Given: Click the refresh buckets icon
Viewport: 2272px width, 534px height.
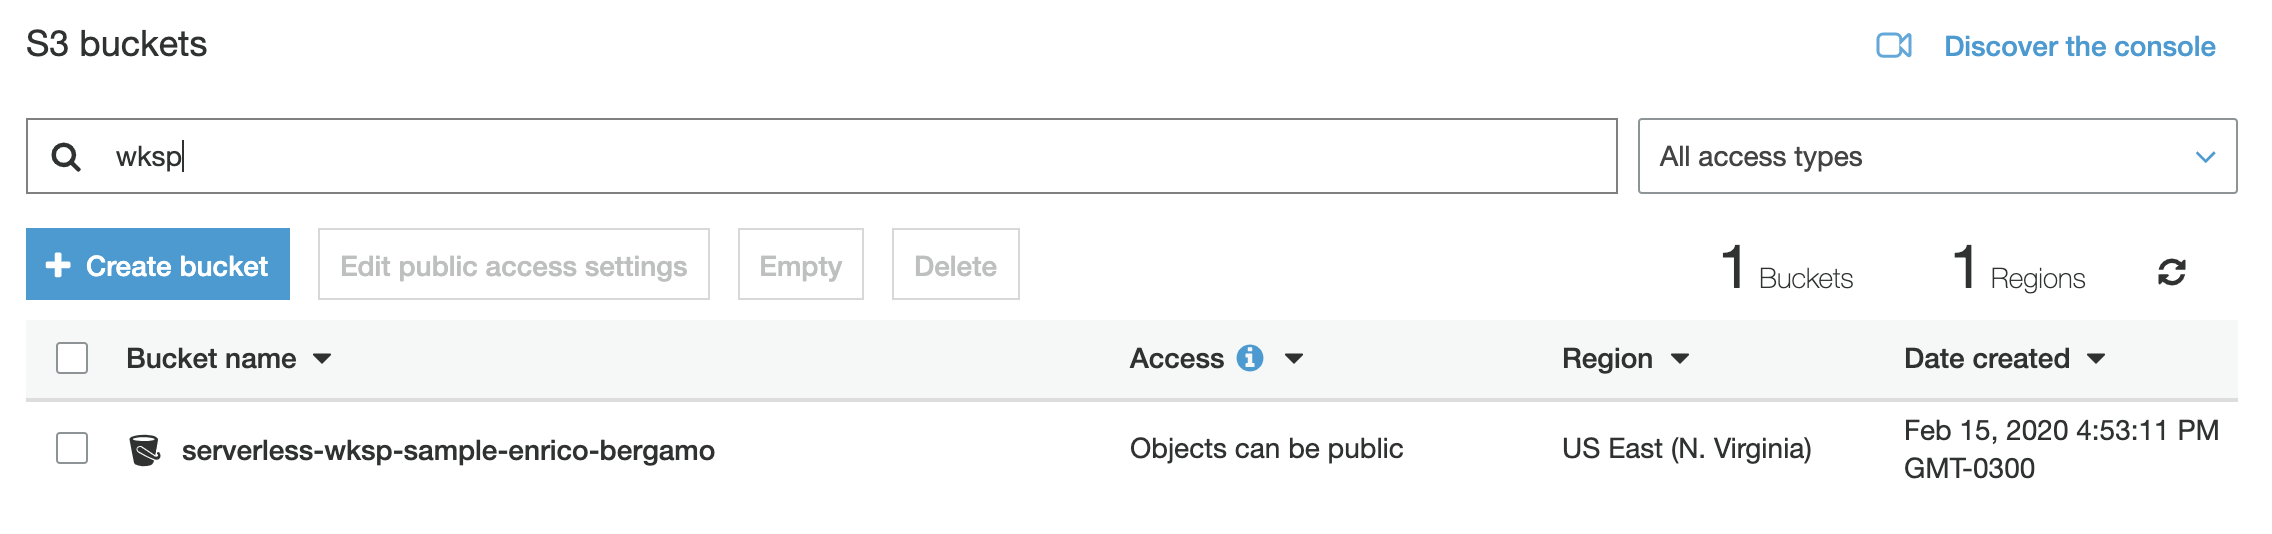Looking at the screenshot, I should pos(2171,272).
